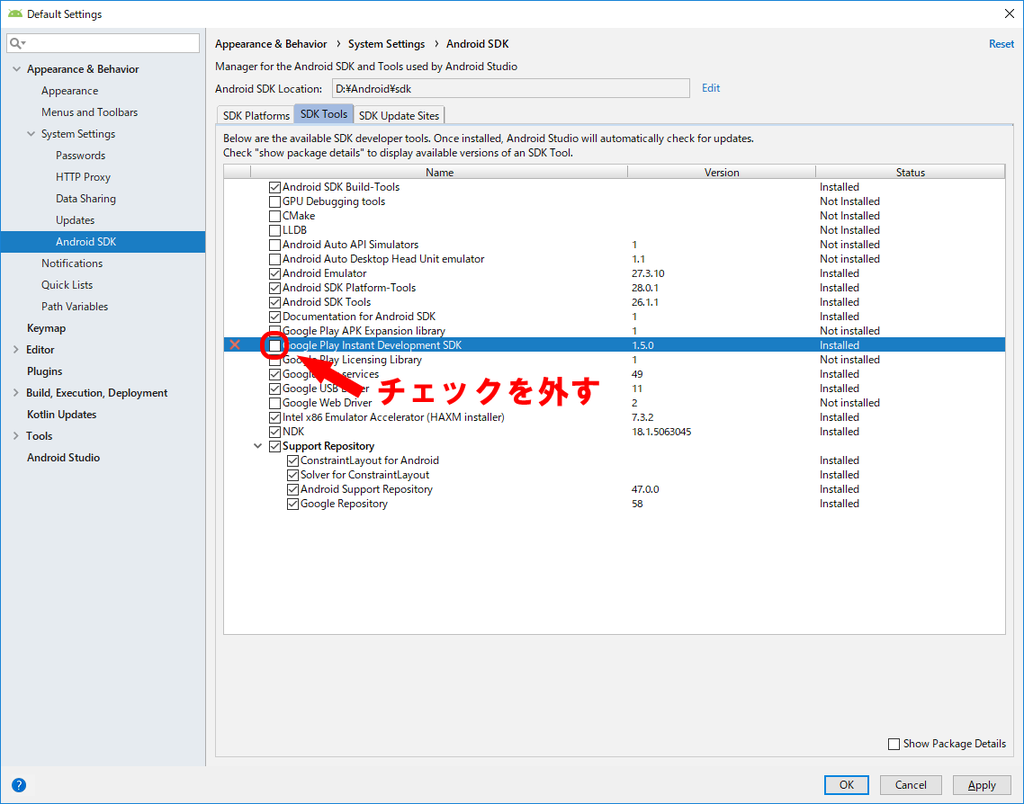
Task: Open HTTP Proxy settings
Action: pos(83,177)
